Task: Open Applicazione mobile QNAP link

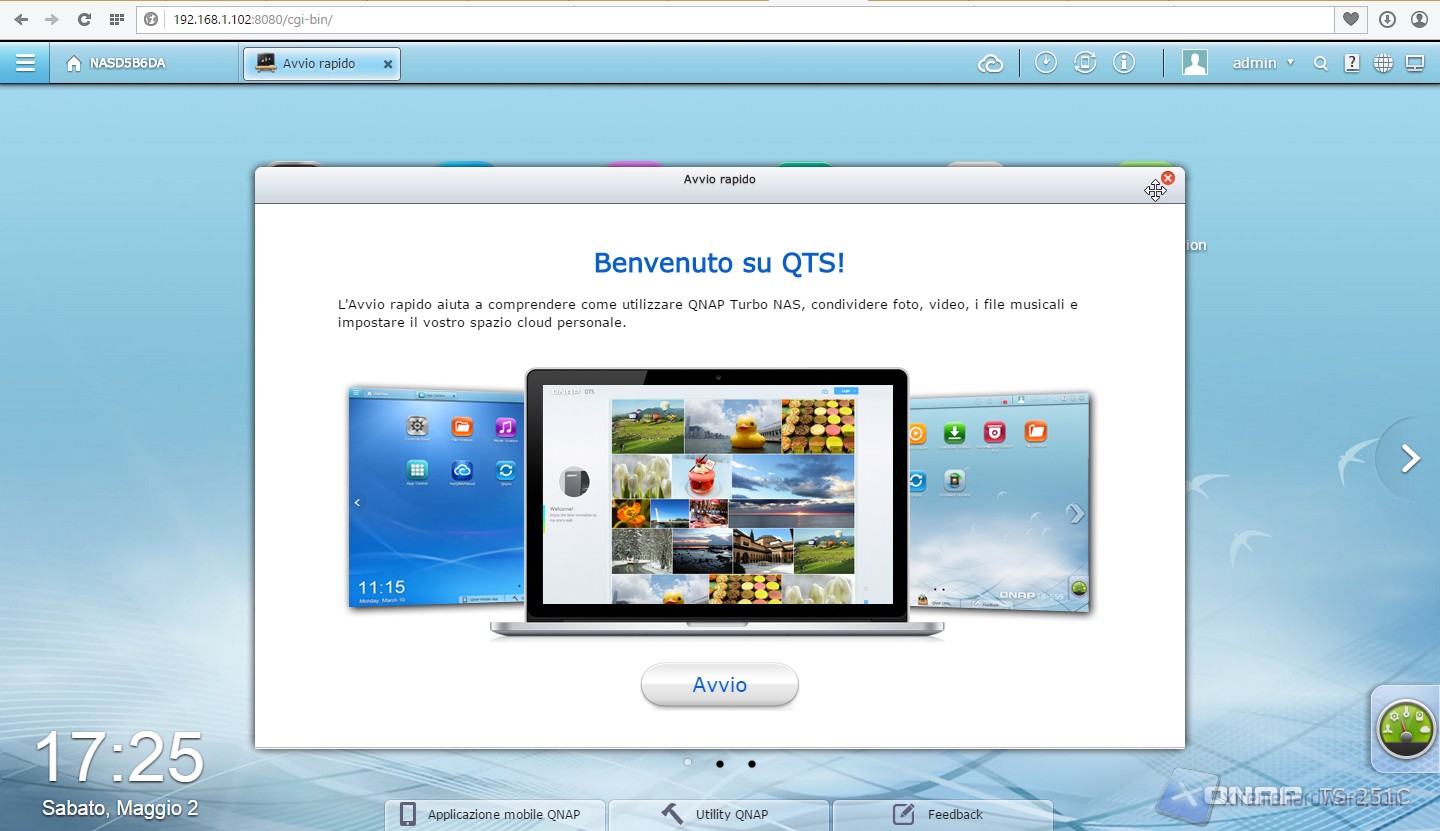Action: coord(496,814)
